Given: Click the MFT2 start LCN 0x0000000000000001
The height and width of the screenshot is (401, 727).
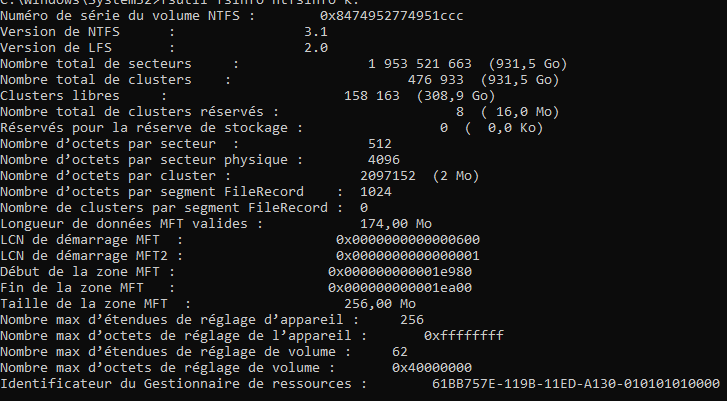Looking at the screenshot, I should [408, 256].
